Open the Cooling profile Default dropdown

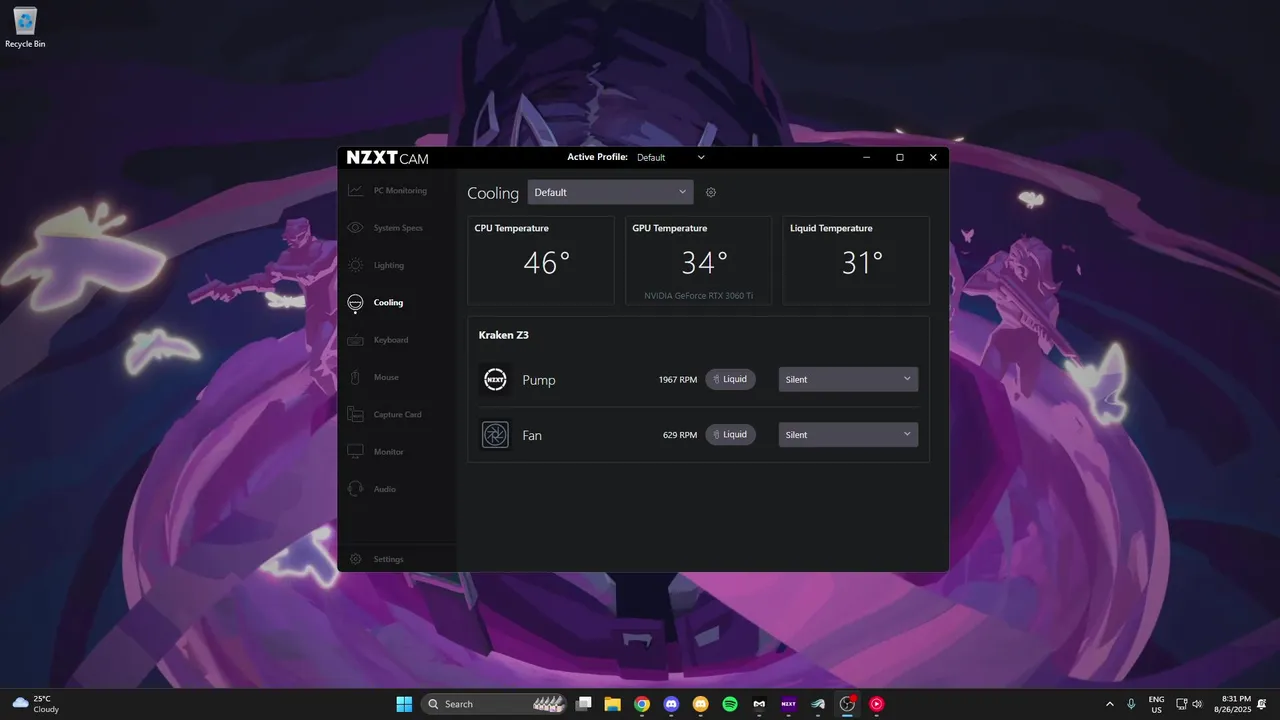pos(610,192)
